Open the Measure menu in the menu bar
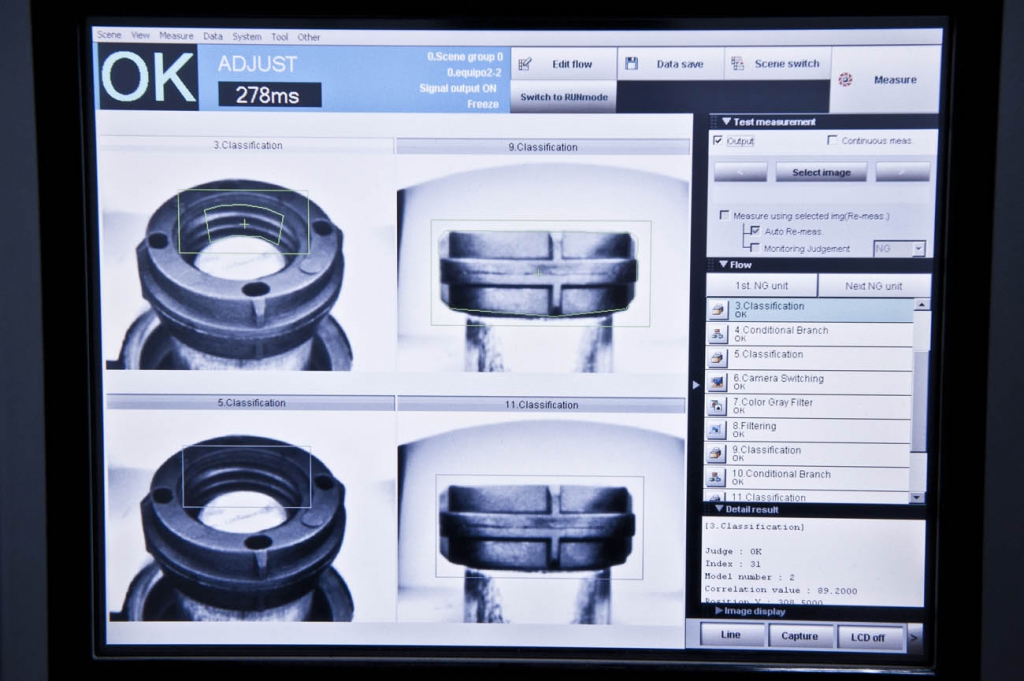Viewport: 1024px width, 681px height. click(x=176, y=36)
